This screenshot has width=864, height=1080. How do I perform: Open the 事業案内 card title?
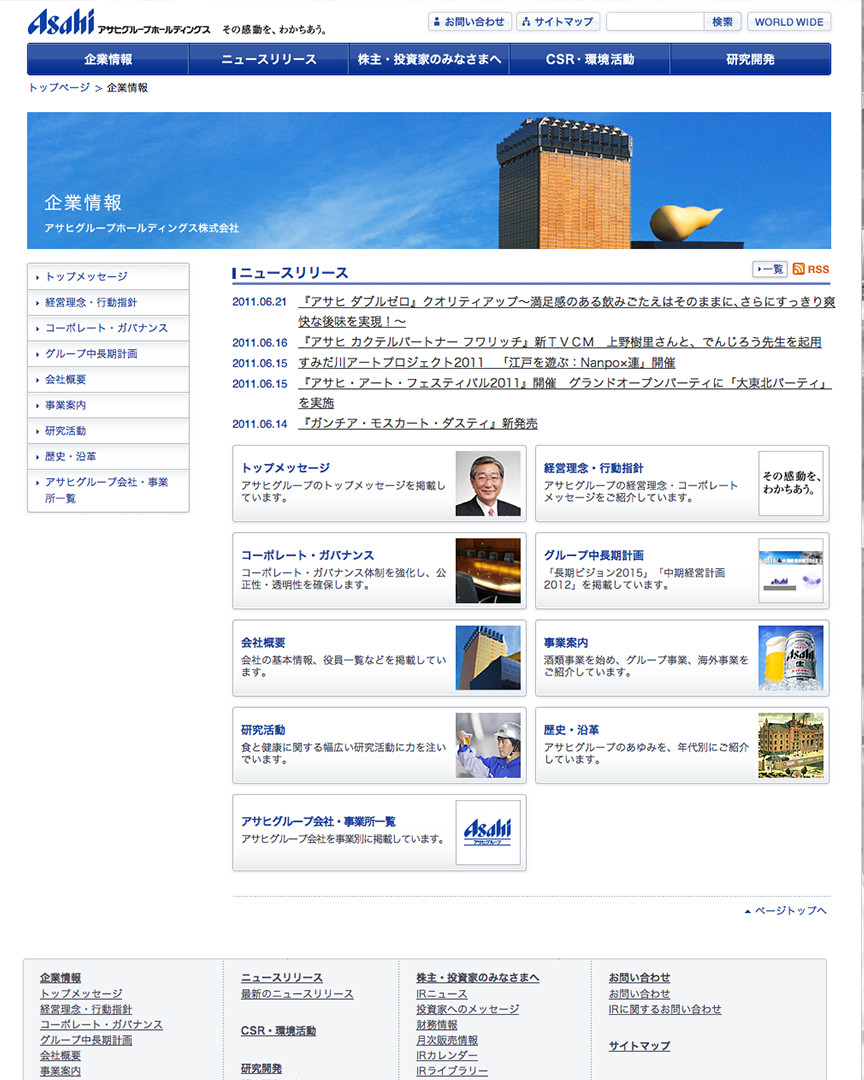tap(566, 643)
